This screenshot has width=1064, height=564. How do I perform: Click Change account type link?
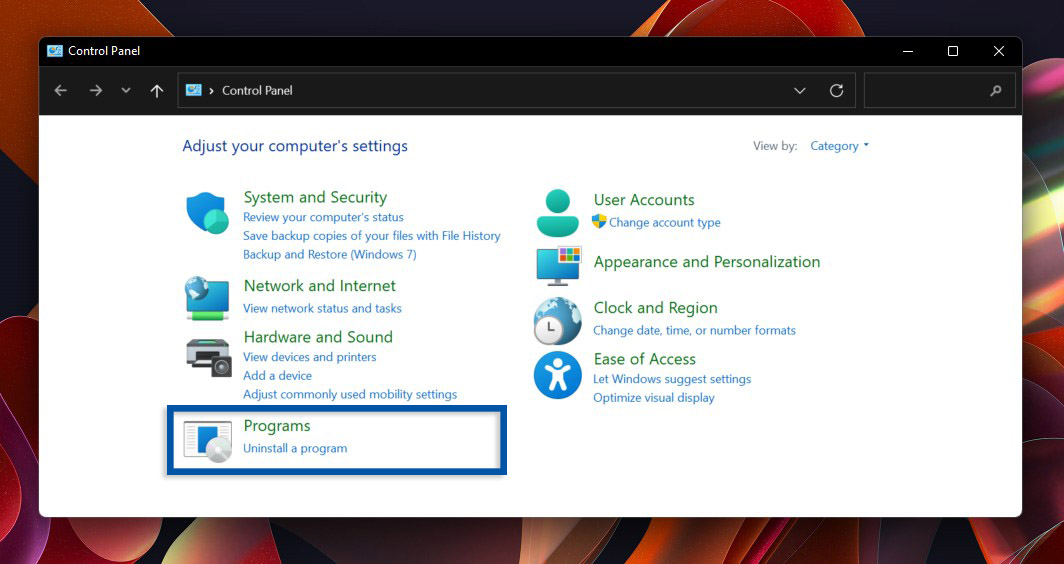coord(664,223)
